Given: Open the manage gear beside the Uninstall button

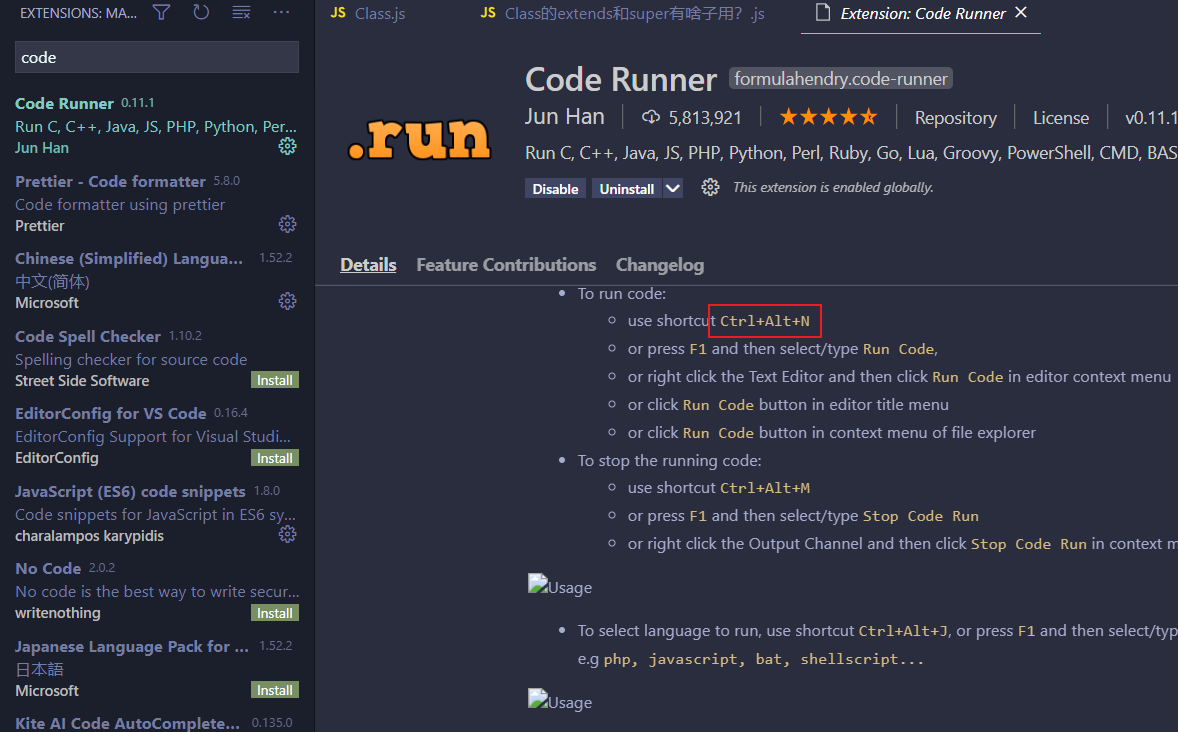Looking at the screenshot, I should click(710, 187).
